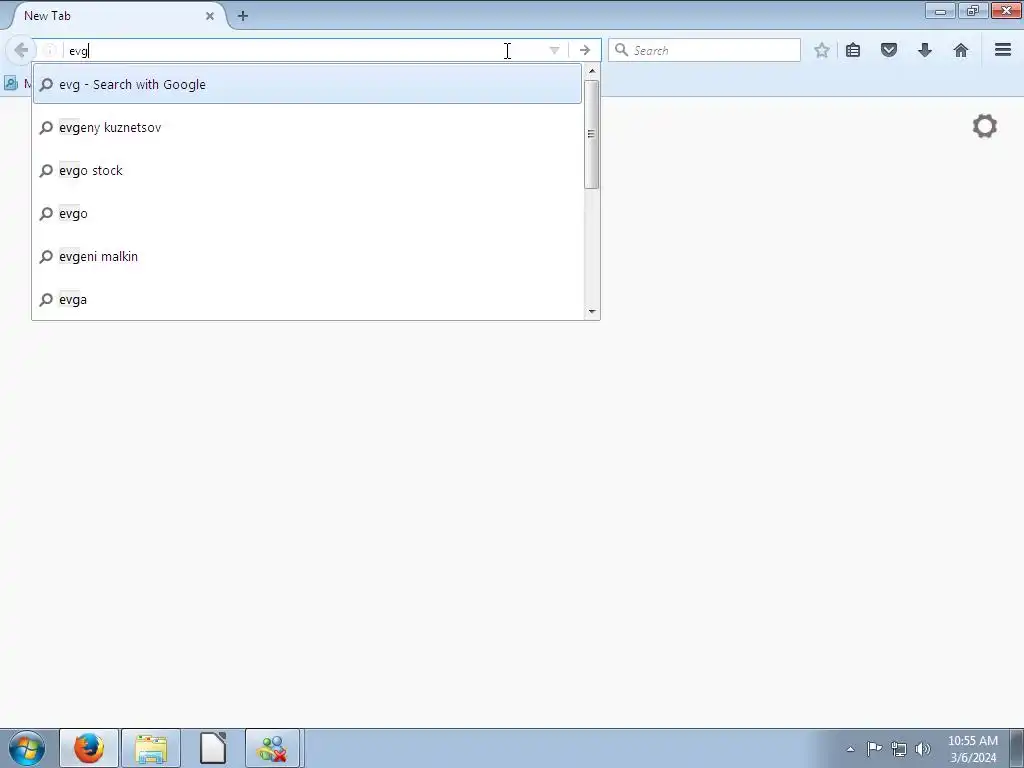Restore down the Firefox window
The height and width of the screenshot is (768, 1024).
(972, 10)
